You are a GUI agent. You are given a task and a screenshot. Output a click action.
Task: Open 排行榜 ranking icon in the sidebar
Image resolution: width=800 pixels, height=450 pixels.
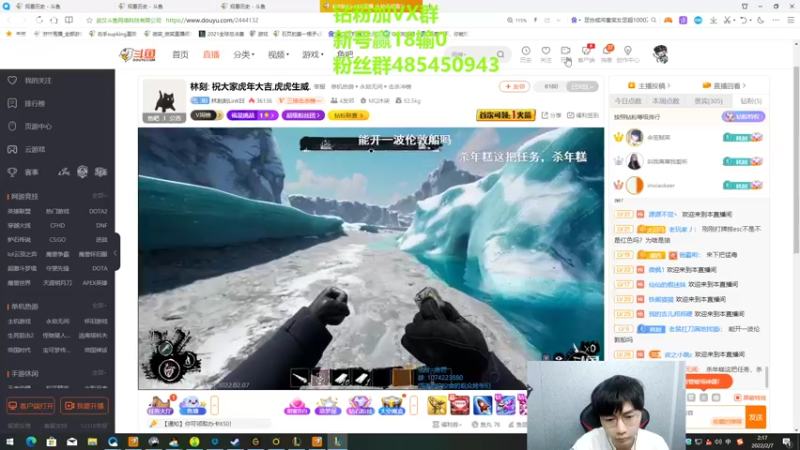[x=12, y=104]
